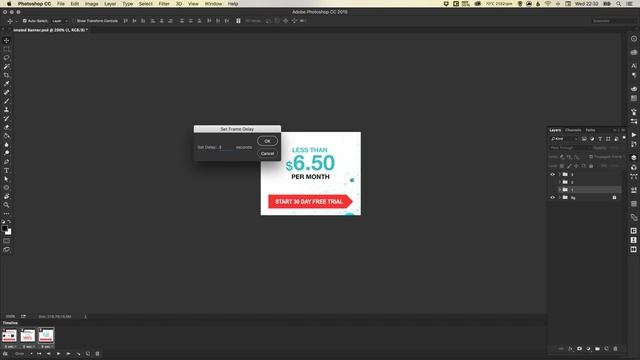This screenshot has height=360, width=640.
Task: Show hidden group layer 2
Action: [x=553, y=182]
